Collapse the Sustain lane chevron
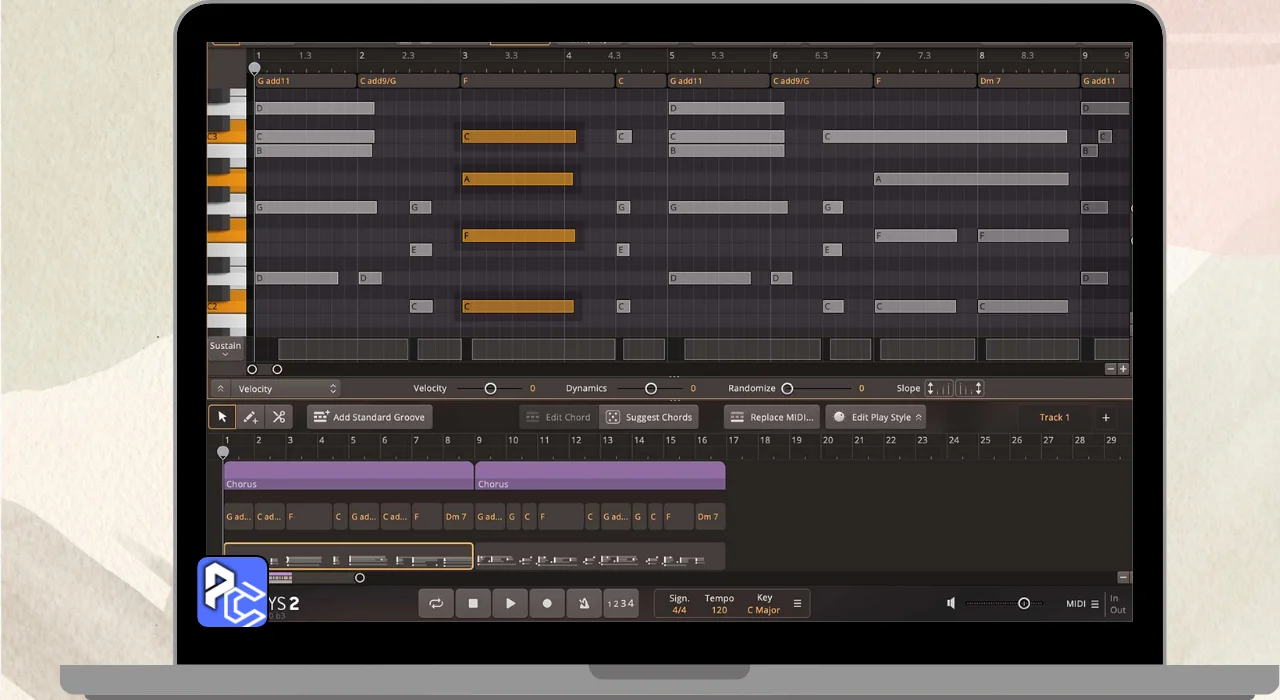The image size is (1280, 700). tap(225, 355)
